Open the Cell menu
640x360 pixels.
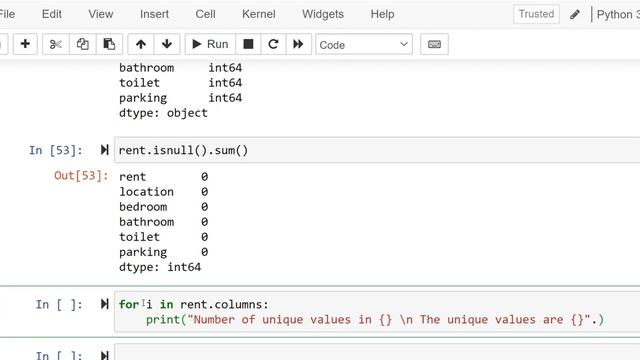tap(205, 14)
